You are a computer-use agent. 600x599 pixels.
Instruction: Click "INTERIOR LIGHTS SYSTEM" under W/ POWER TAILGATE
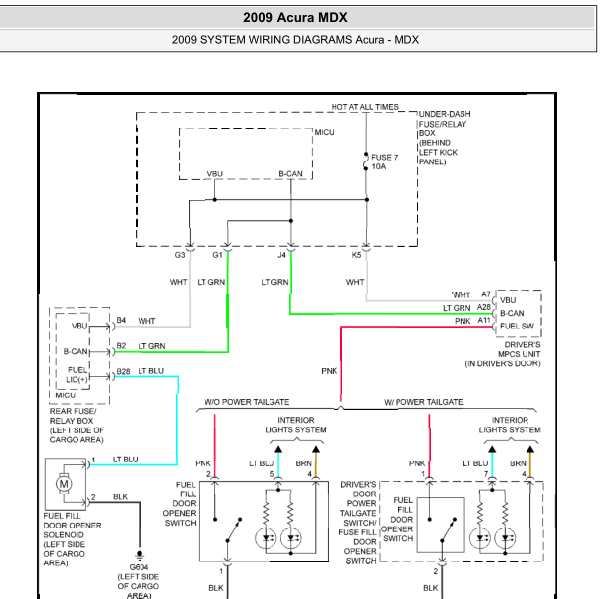509,425
